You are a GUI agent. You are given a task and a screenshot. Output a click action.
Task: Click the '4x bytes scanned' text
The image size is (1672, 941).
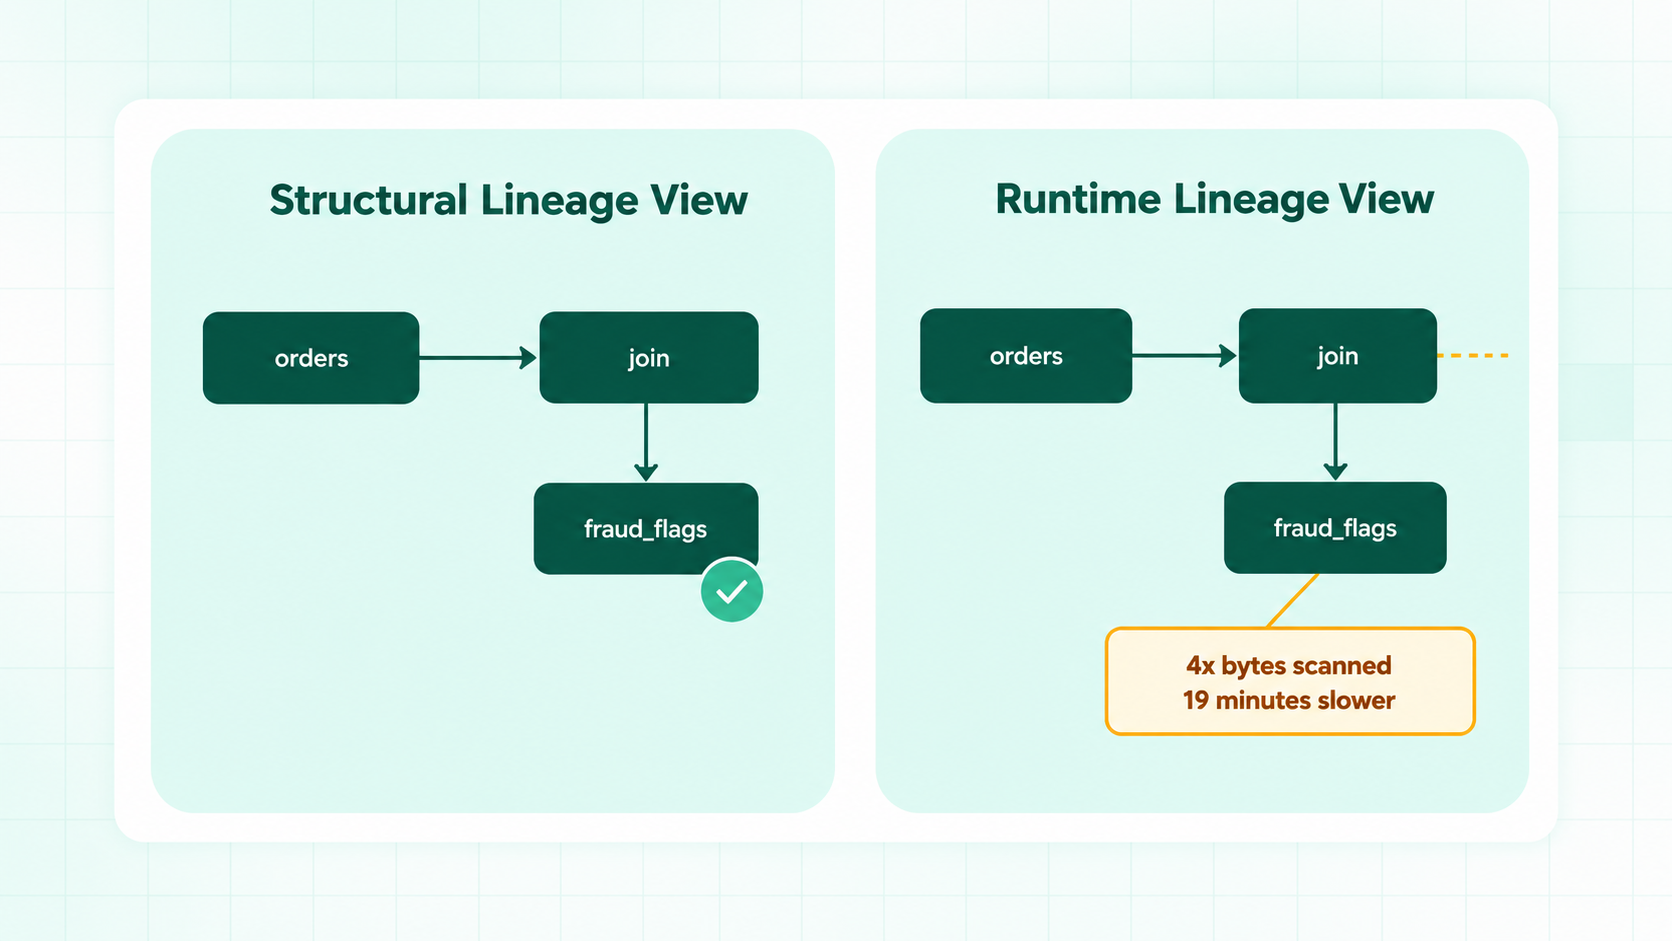tap(1289, 666)
